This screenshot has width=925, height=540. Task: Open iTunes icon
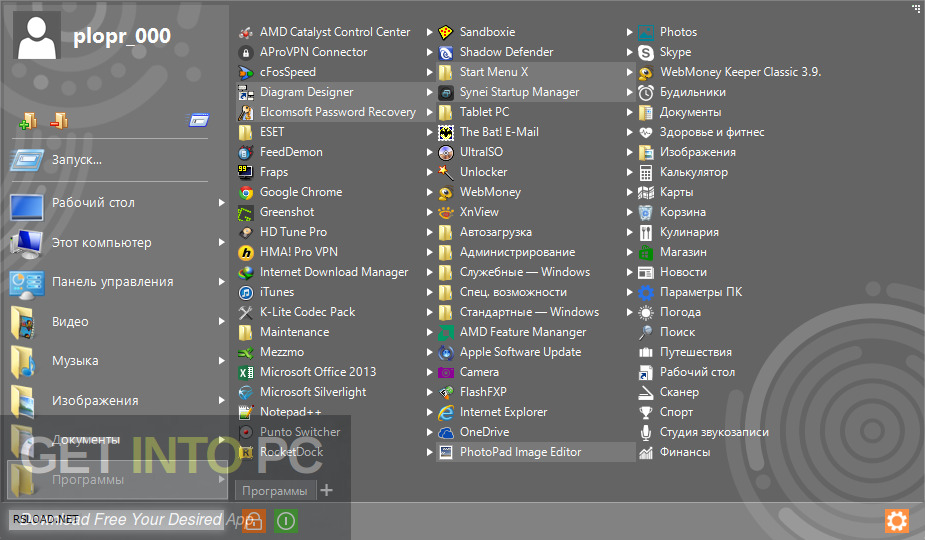click(x=245, y=292)
